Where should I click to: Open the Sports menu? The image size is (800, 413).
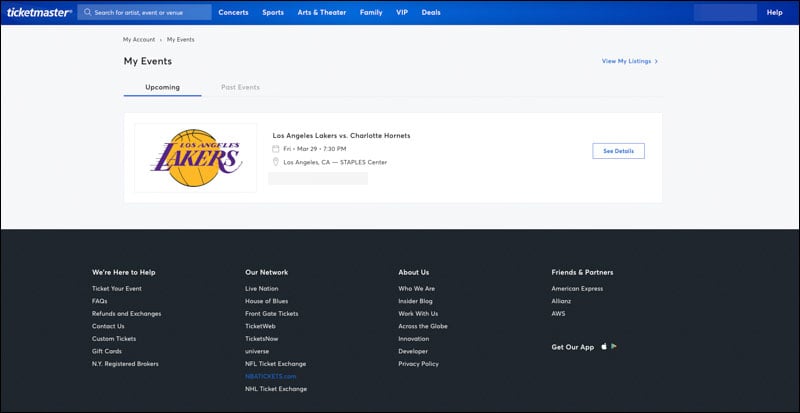(273, 12)
